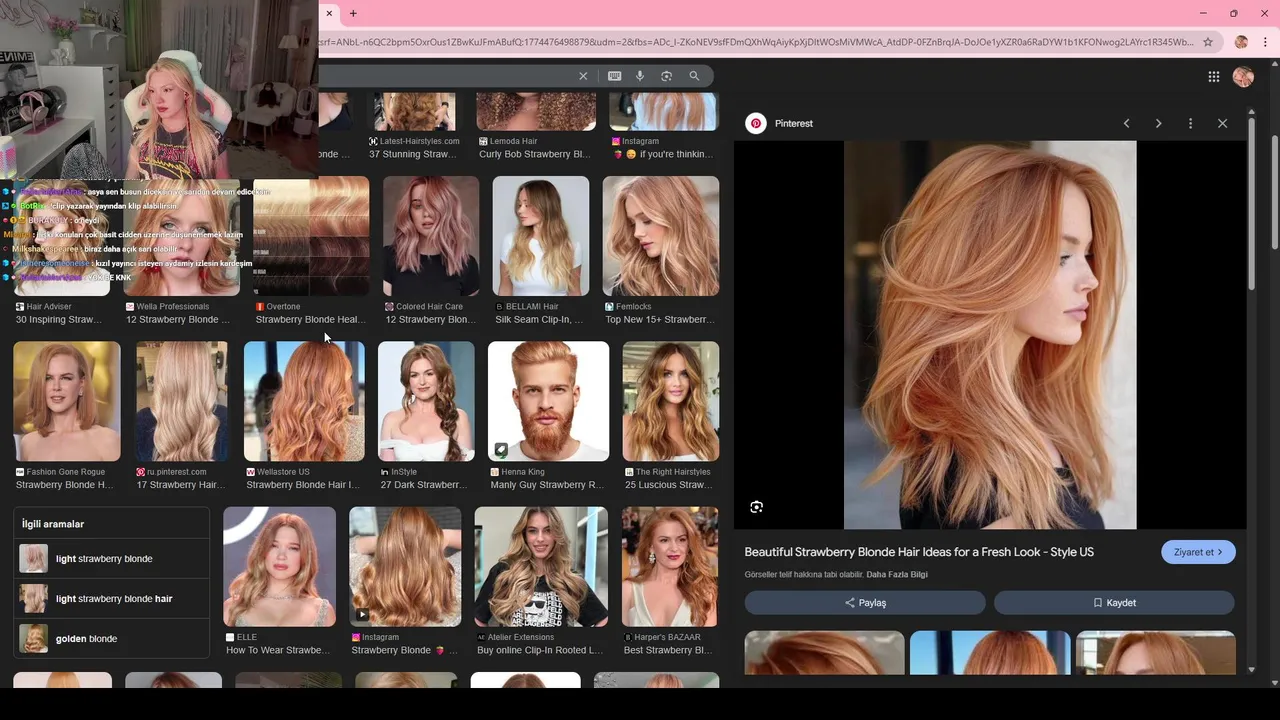This screenshot has height=720, width=1280.
Task: Search by image with Google Lens
Action: tap(667, 76)
